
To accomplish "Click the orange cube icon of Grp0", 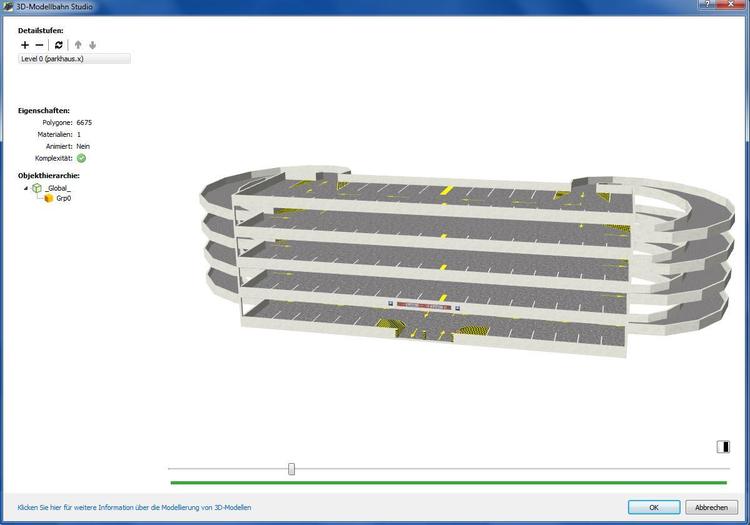I will click(x=48, y=198).
